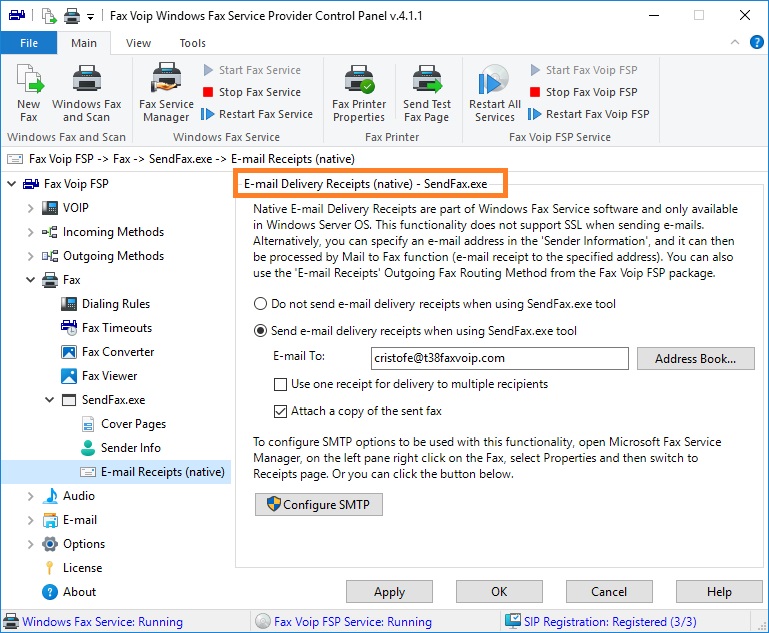Open the New Fax ribbon icon
Viewport: 769px width, 633px height.
(x=28, y=93)
